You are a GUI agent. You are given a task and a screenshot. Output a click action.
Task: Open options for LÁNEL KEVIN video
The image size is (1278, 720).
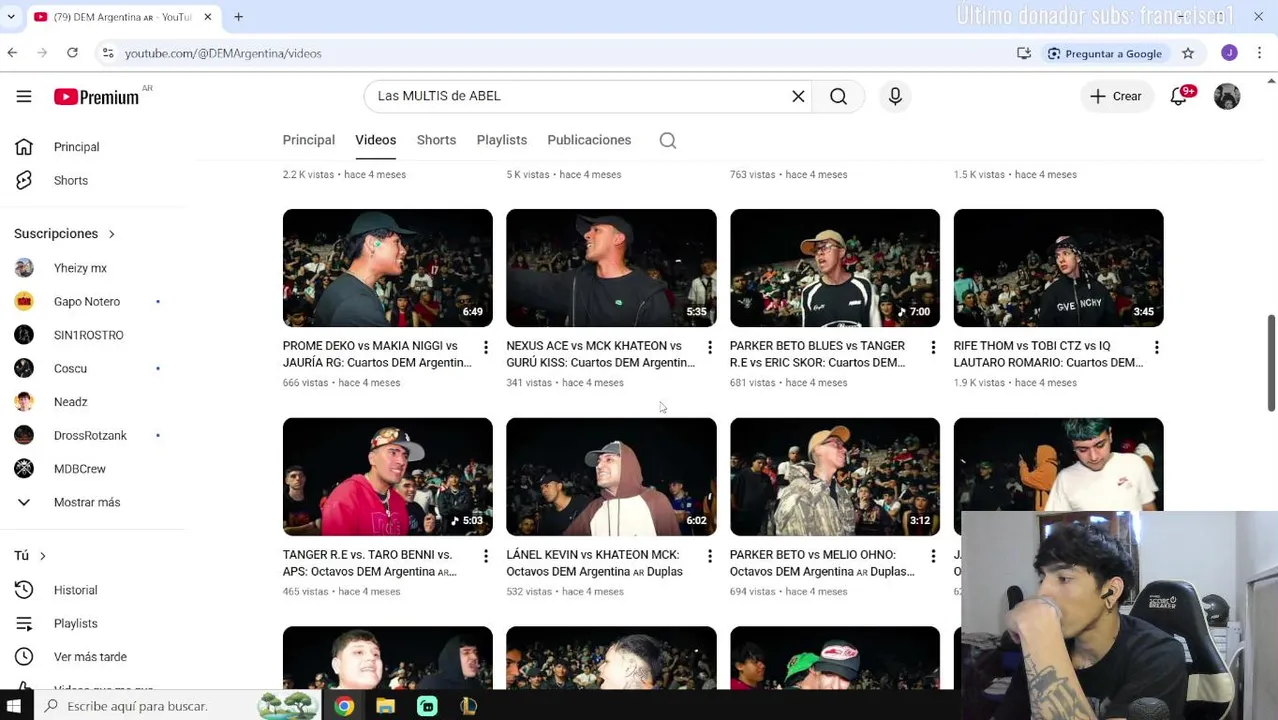tap(710, 556)
